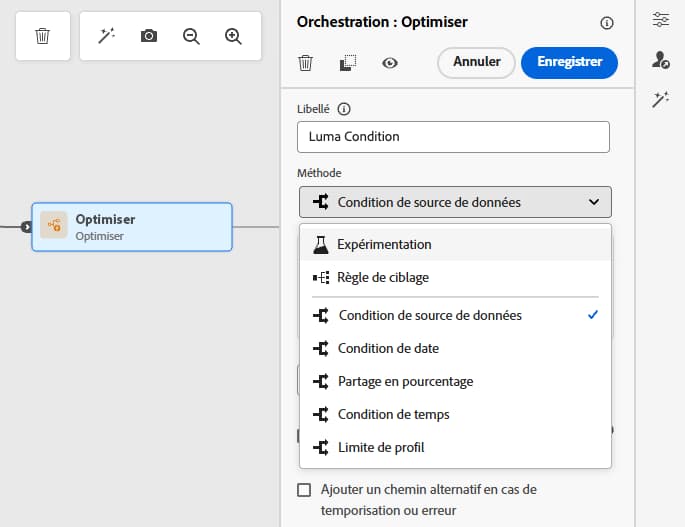Click the Annuler button
The image size is (685, 527).
click(x=476, y=62)
